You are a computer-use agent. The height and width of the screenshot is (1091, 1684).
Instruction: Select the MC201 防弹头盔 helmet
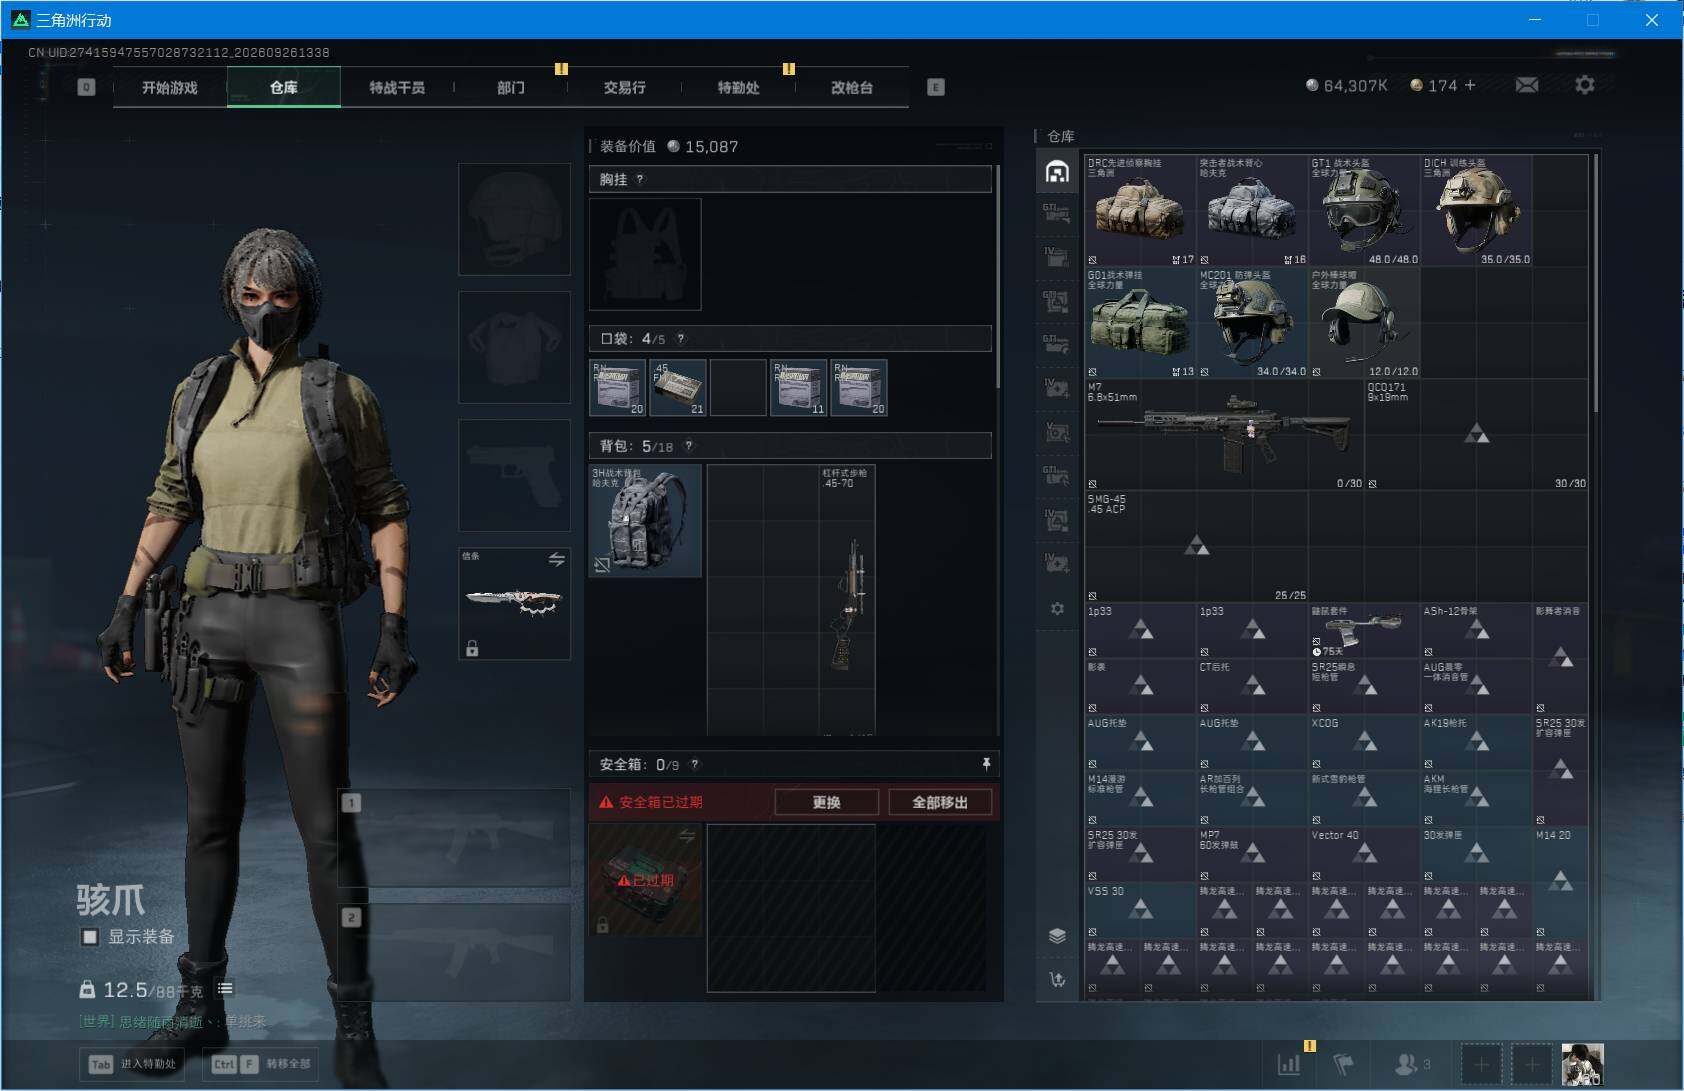pos(1253,323)
